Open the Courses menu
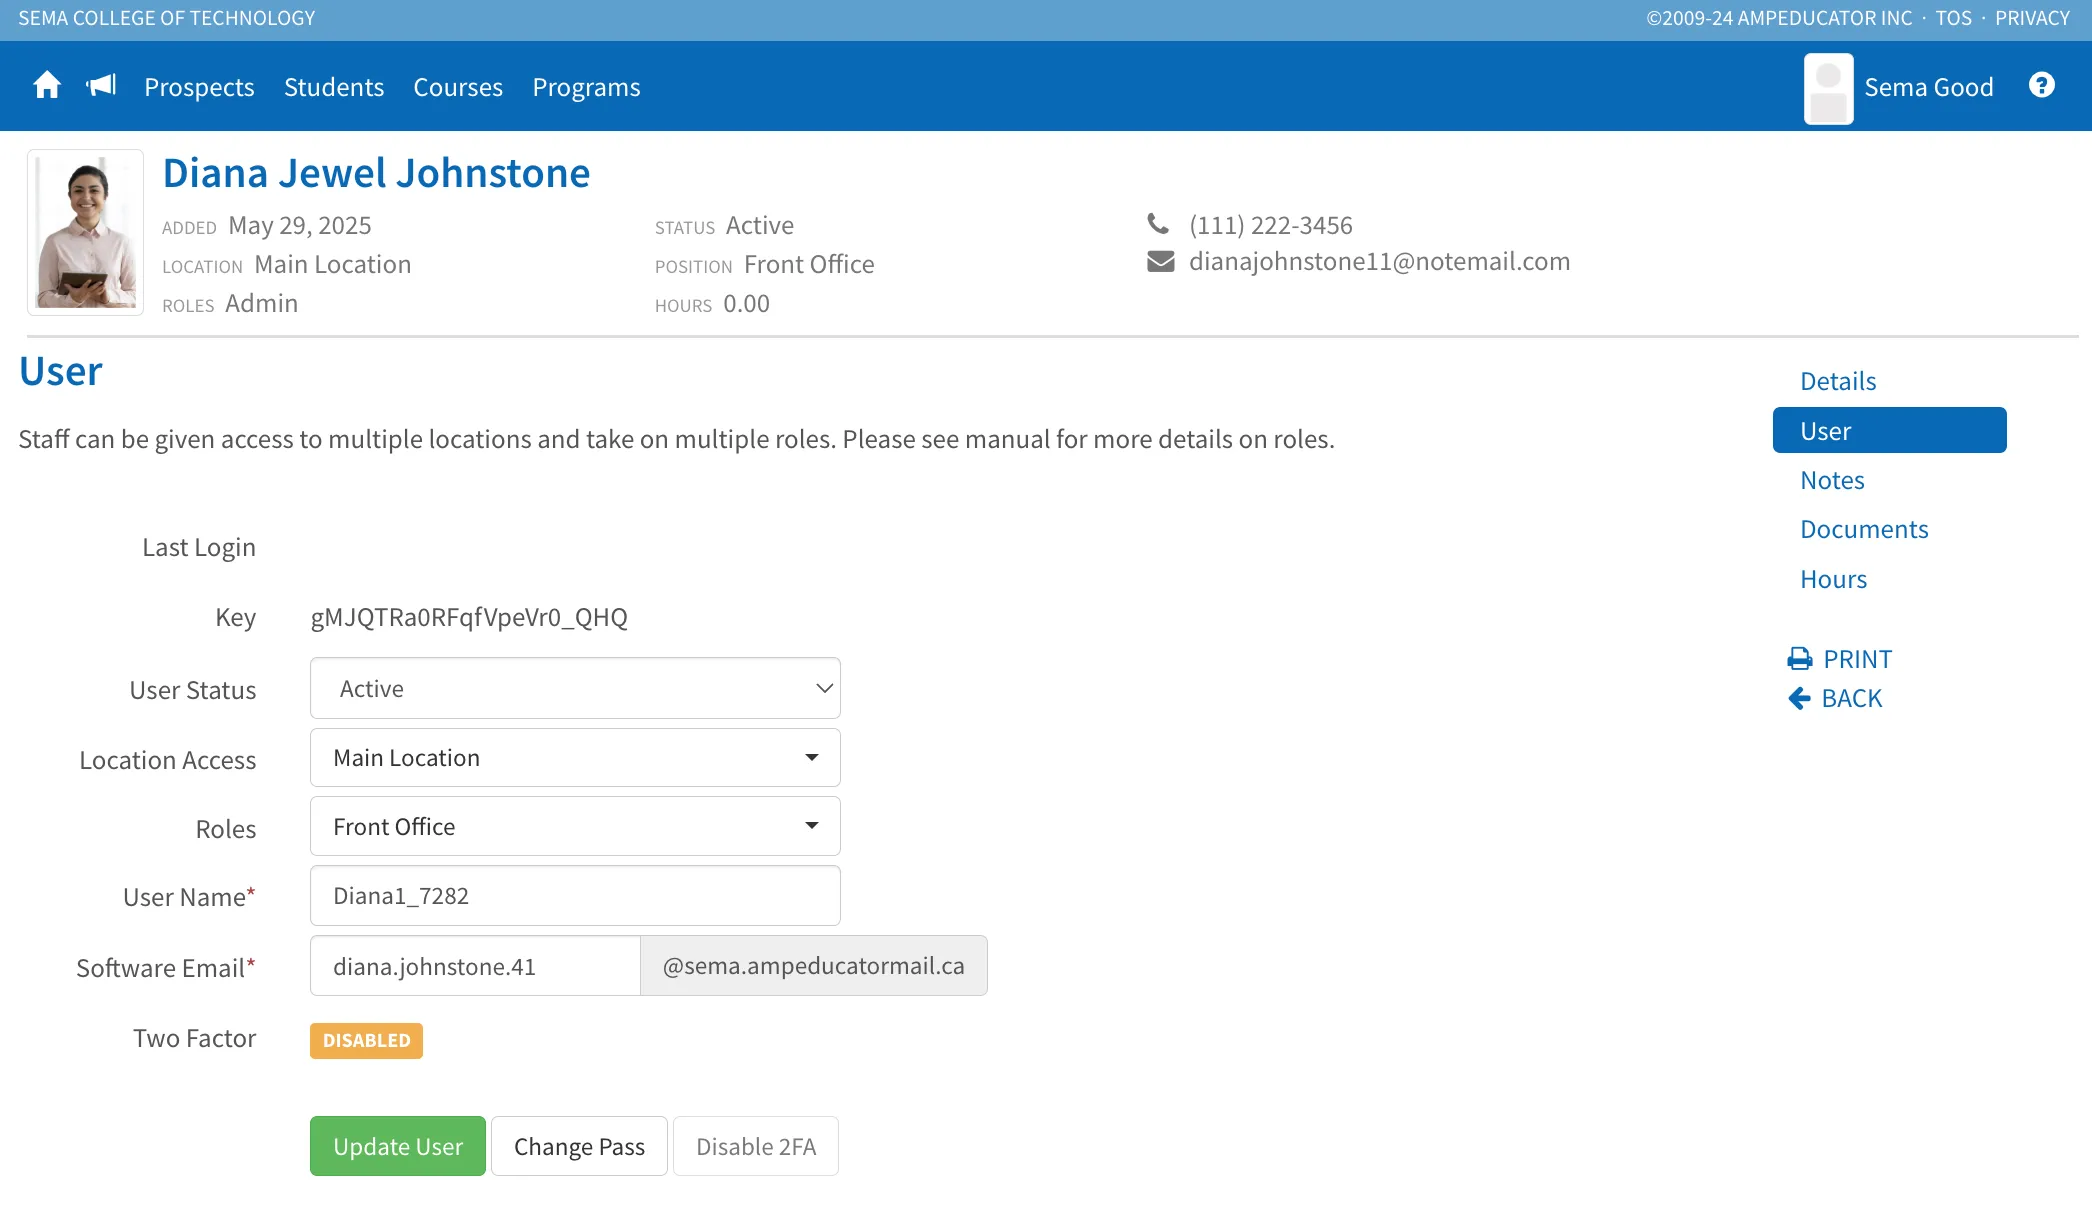Screen dimensions: 2092x1212 (458, 87)
